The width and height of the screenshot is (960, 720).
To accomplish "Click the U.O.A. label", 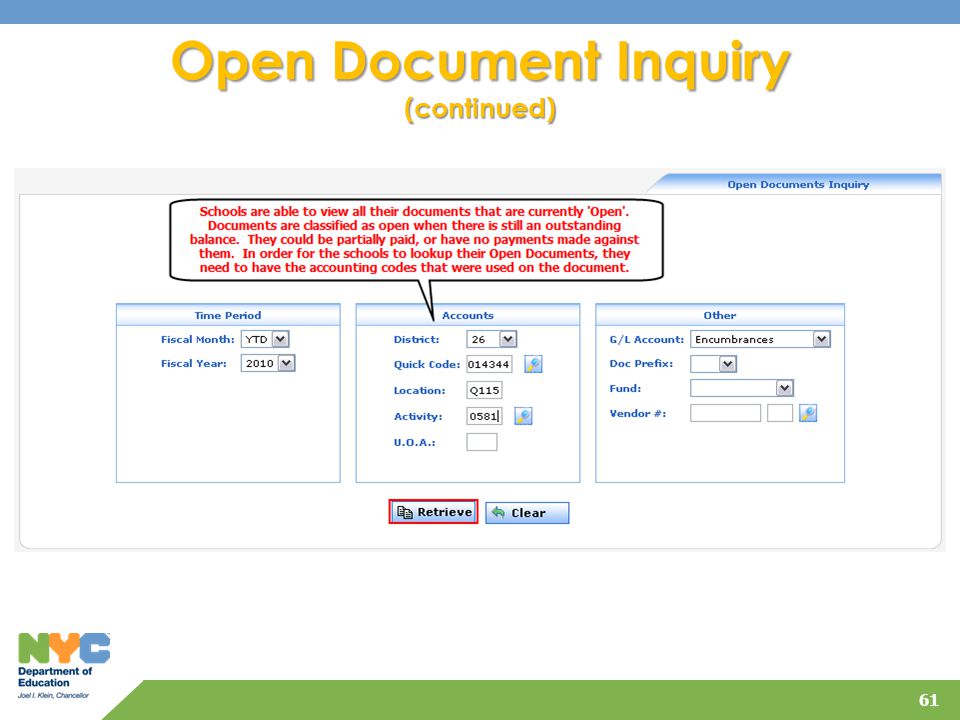I will [x=414, y=442].
